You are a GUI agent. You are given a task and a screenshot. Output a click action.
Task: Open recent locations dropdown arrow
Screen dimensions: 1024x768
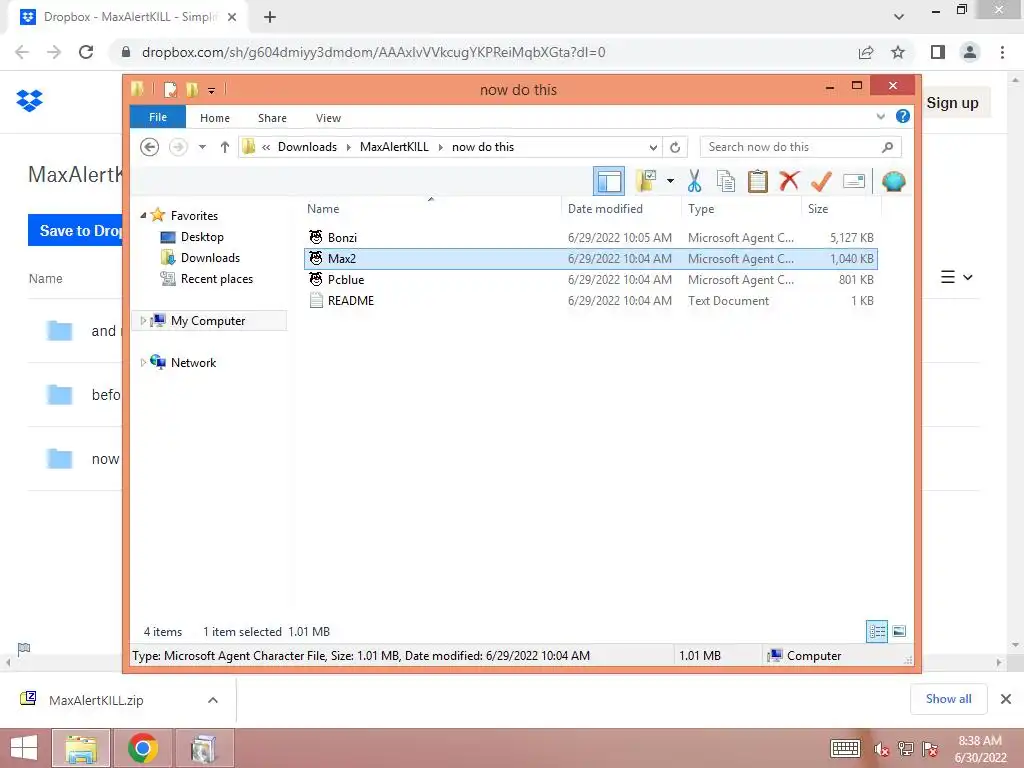tap(202, 147)
